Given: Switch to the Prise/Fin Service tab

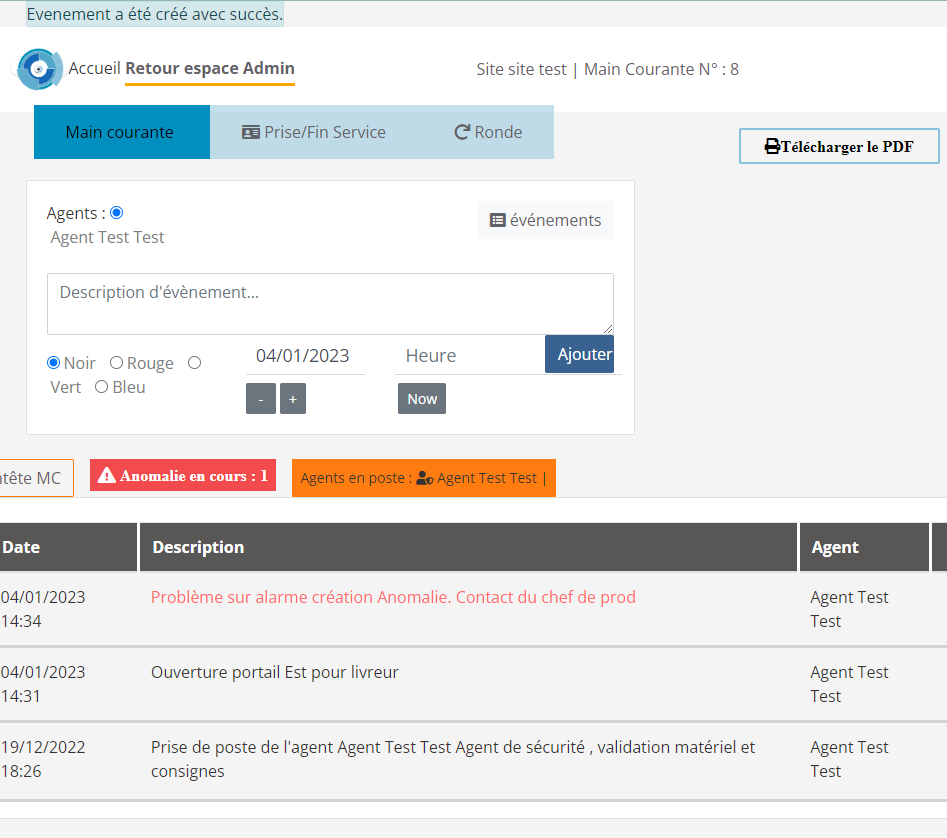Looking at the screenshot, I should [x=314, y=132].
